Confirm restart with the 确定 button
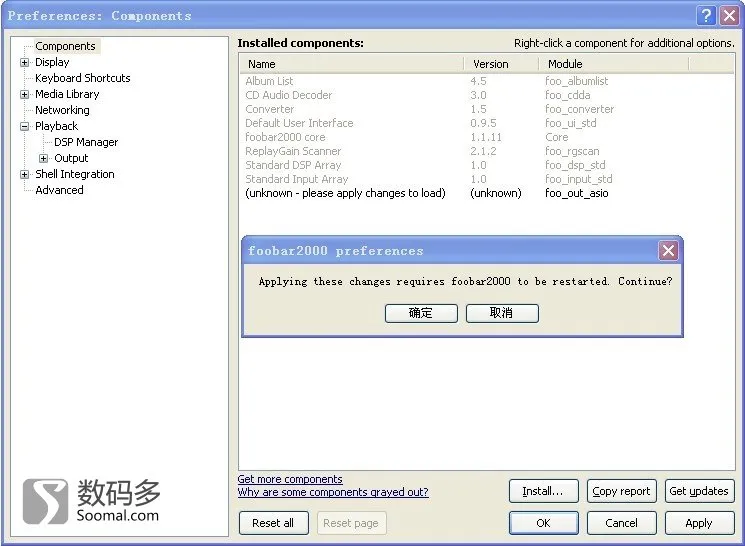This screenshot has height=546, width=745. [421, 313]
